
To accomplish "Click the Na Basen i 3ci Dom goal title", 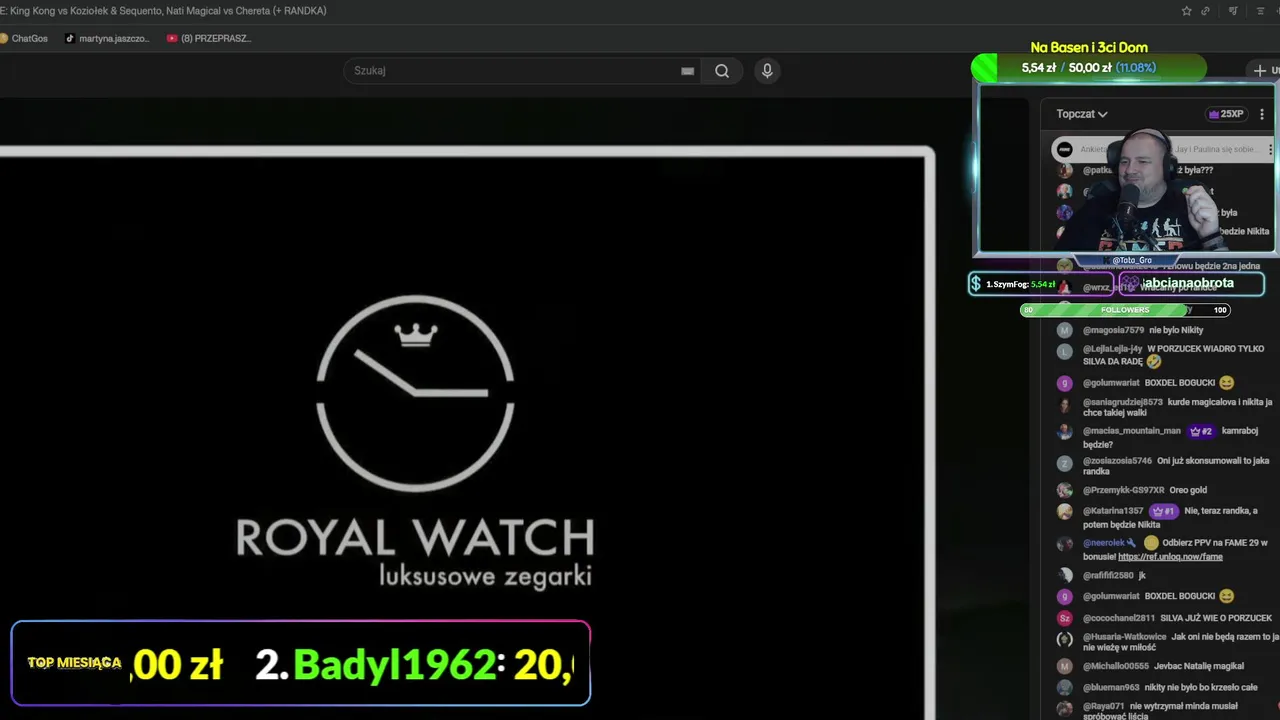I will pos(1089,47).
